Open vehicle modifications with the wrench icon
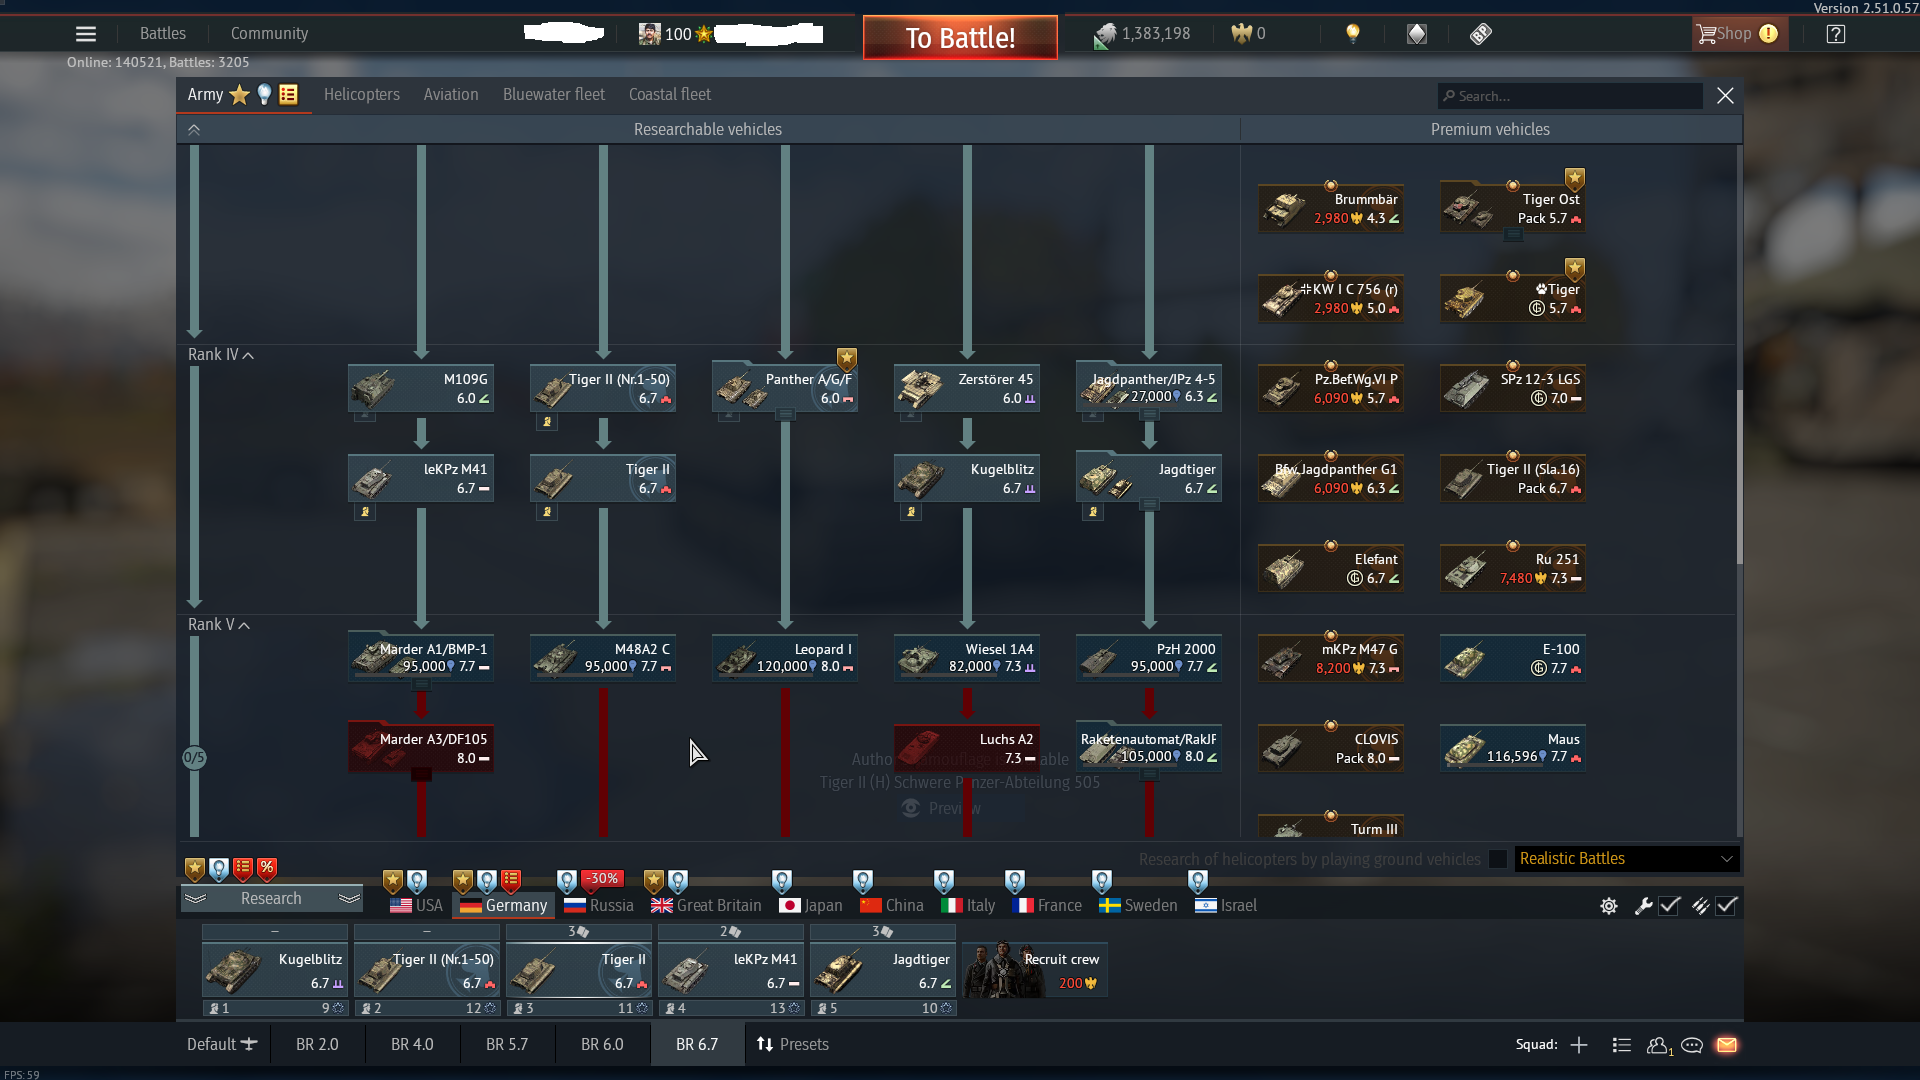Viewport: 1920px width, 1080px height. (x=1645, y=906)
